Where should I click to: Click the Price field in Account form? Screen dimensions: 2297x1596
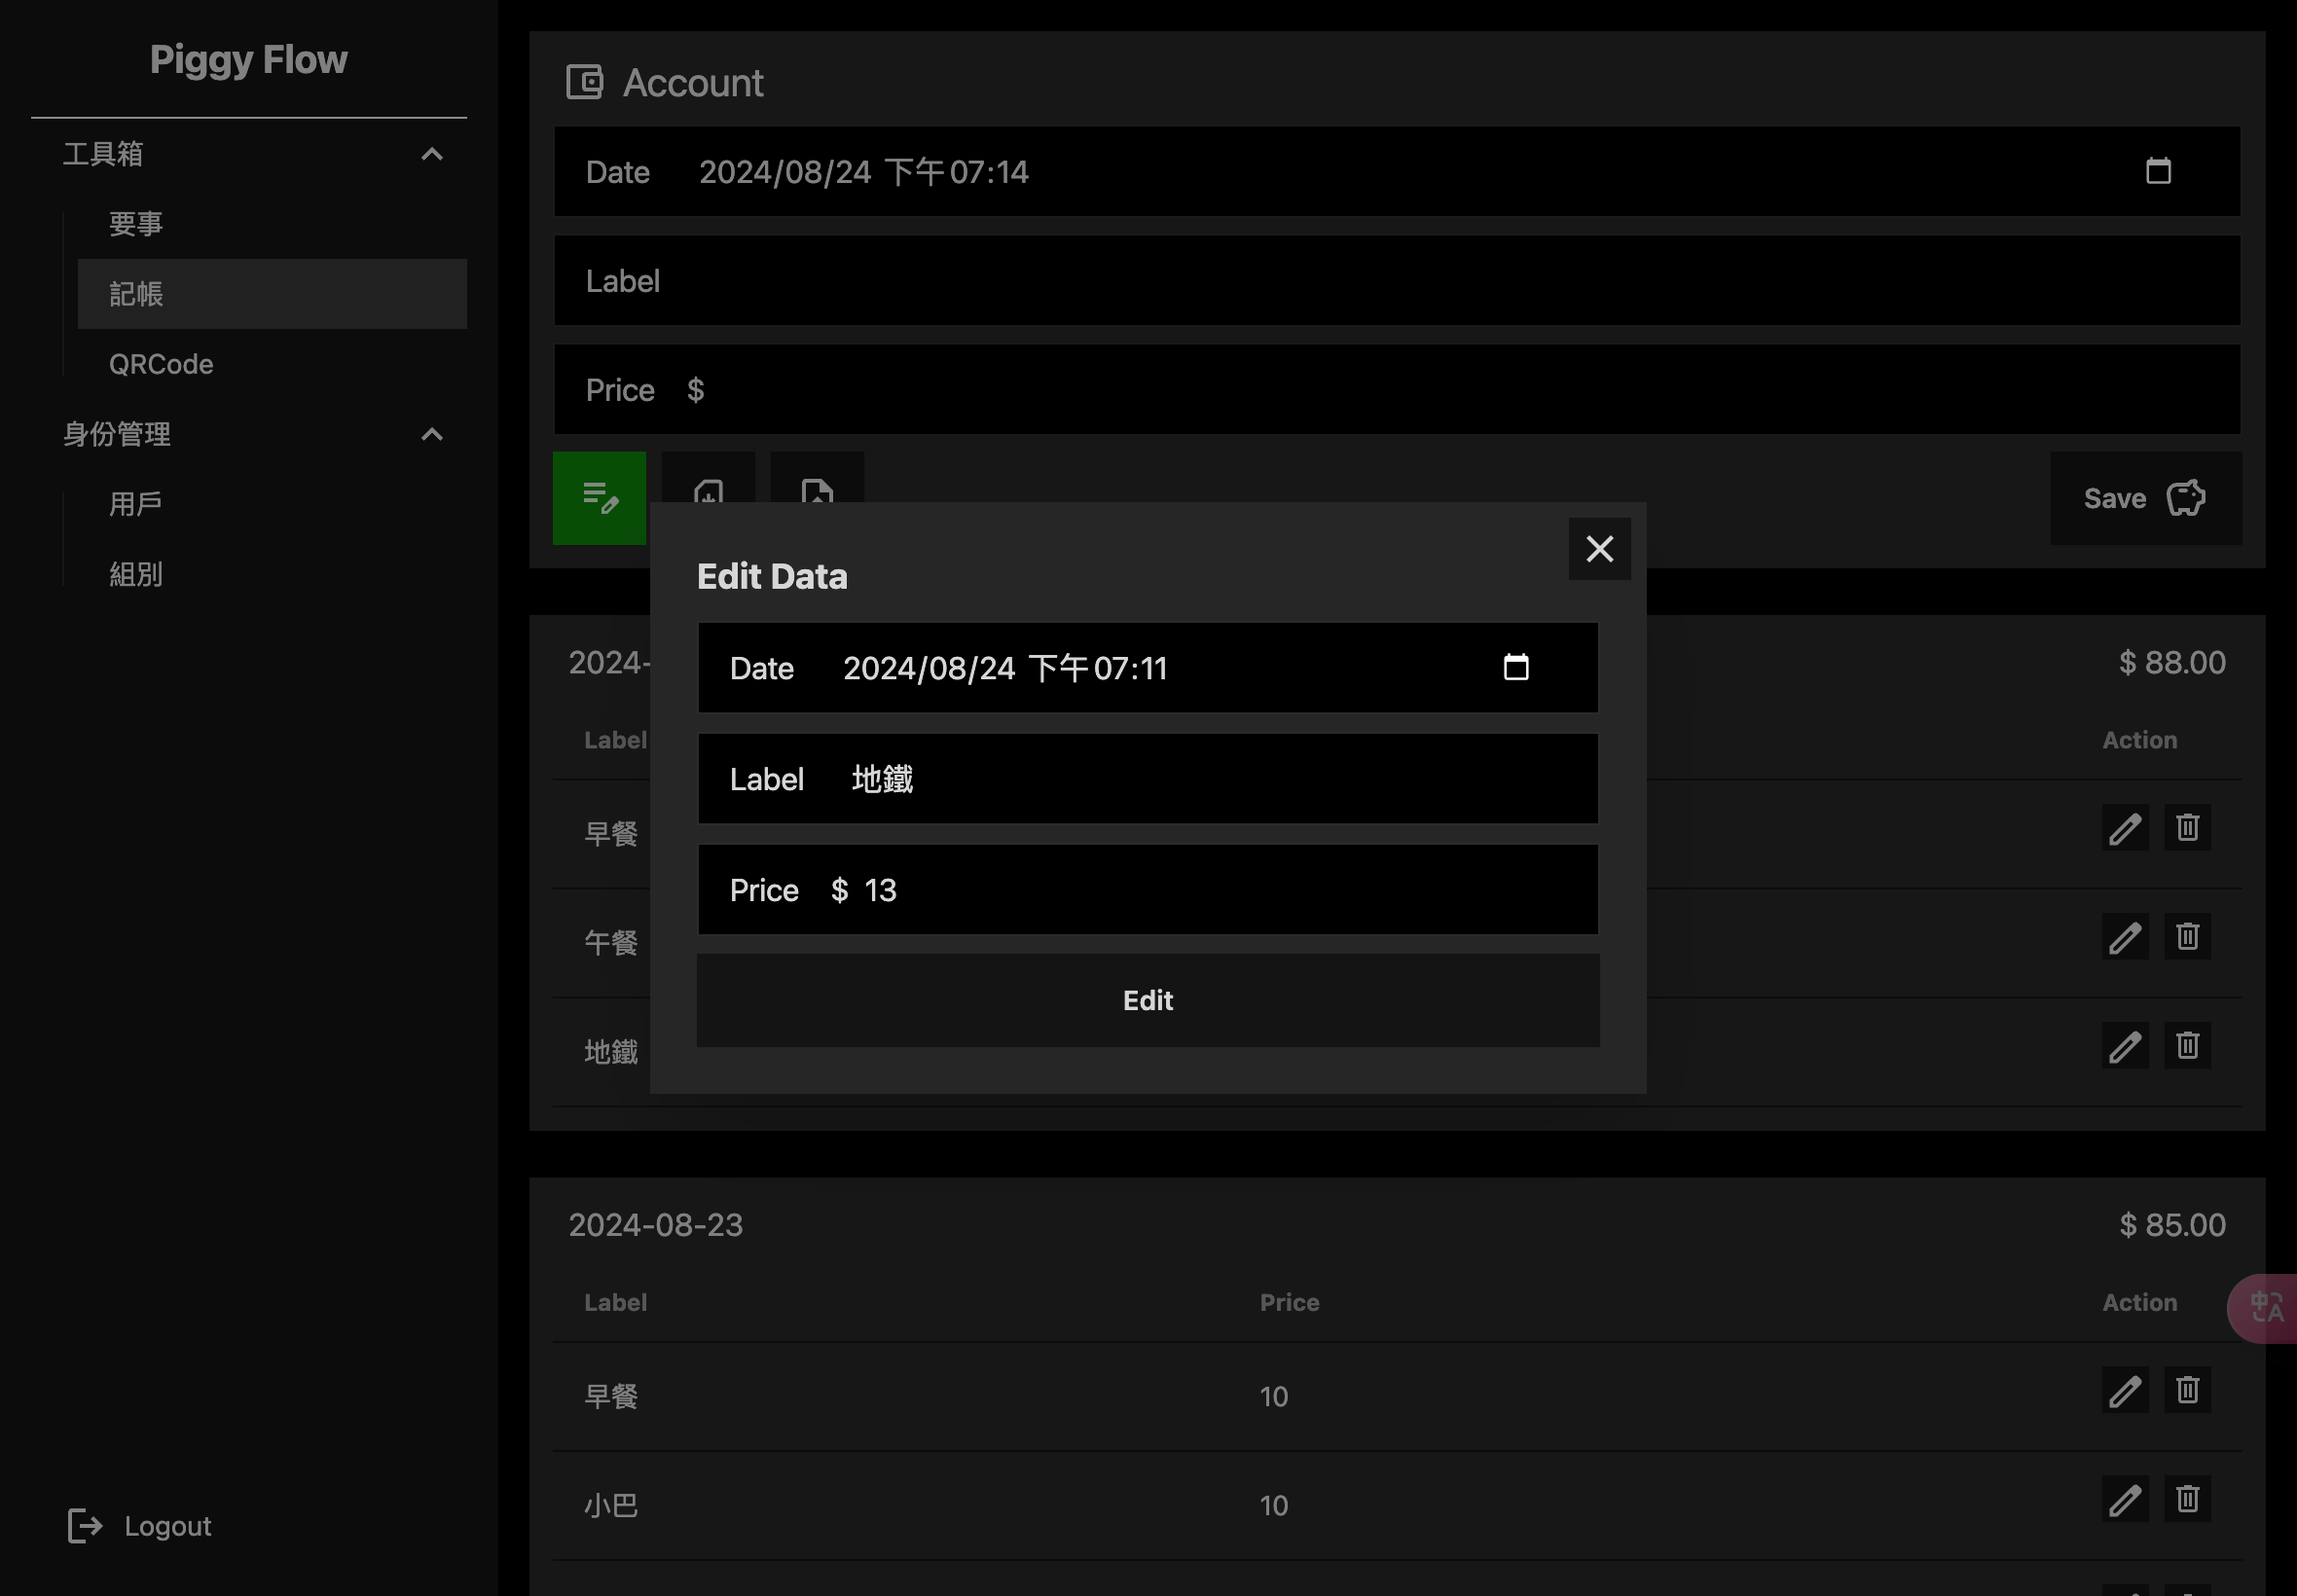[x=1397, y=390]
